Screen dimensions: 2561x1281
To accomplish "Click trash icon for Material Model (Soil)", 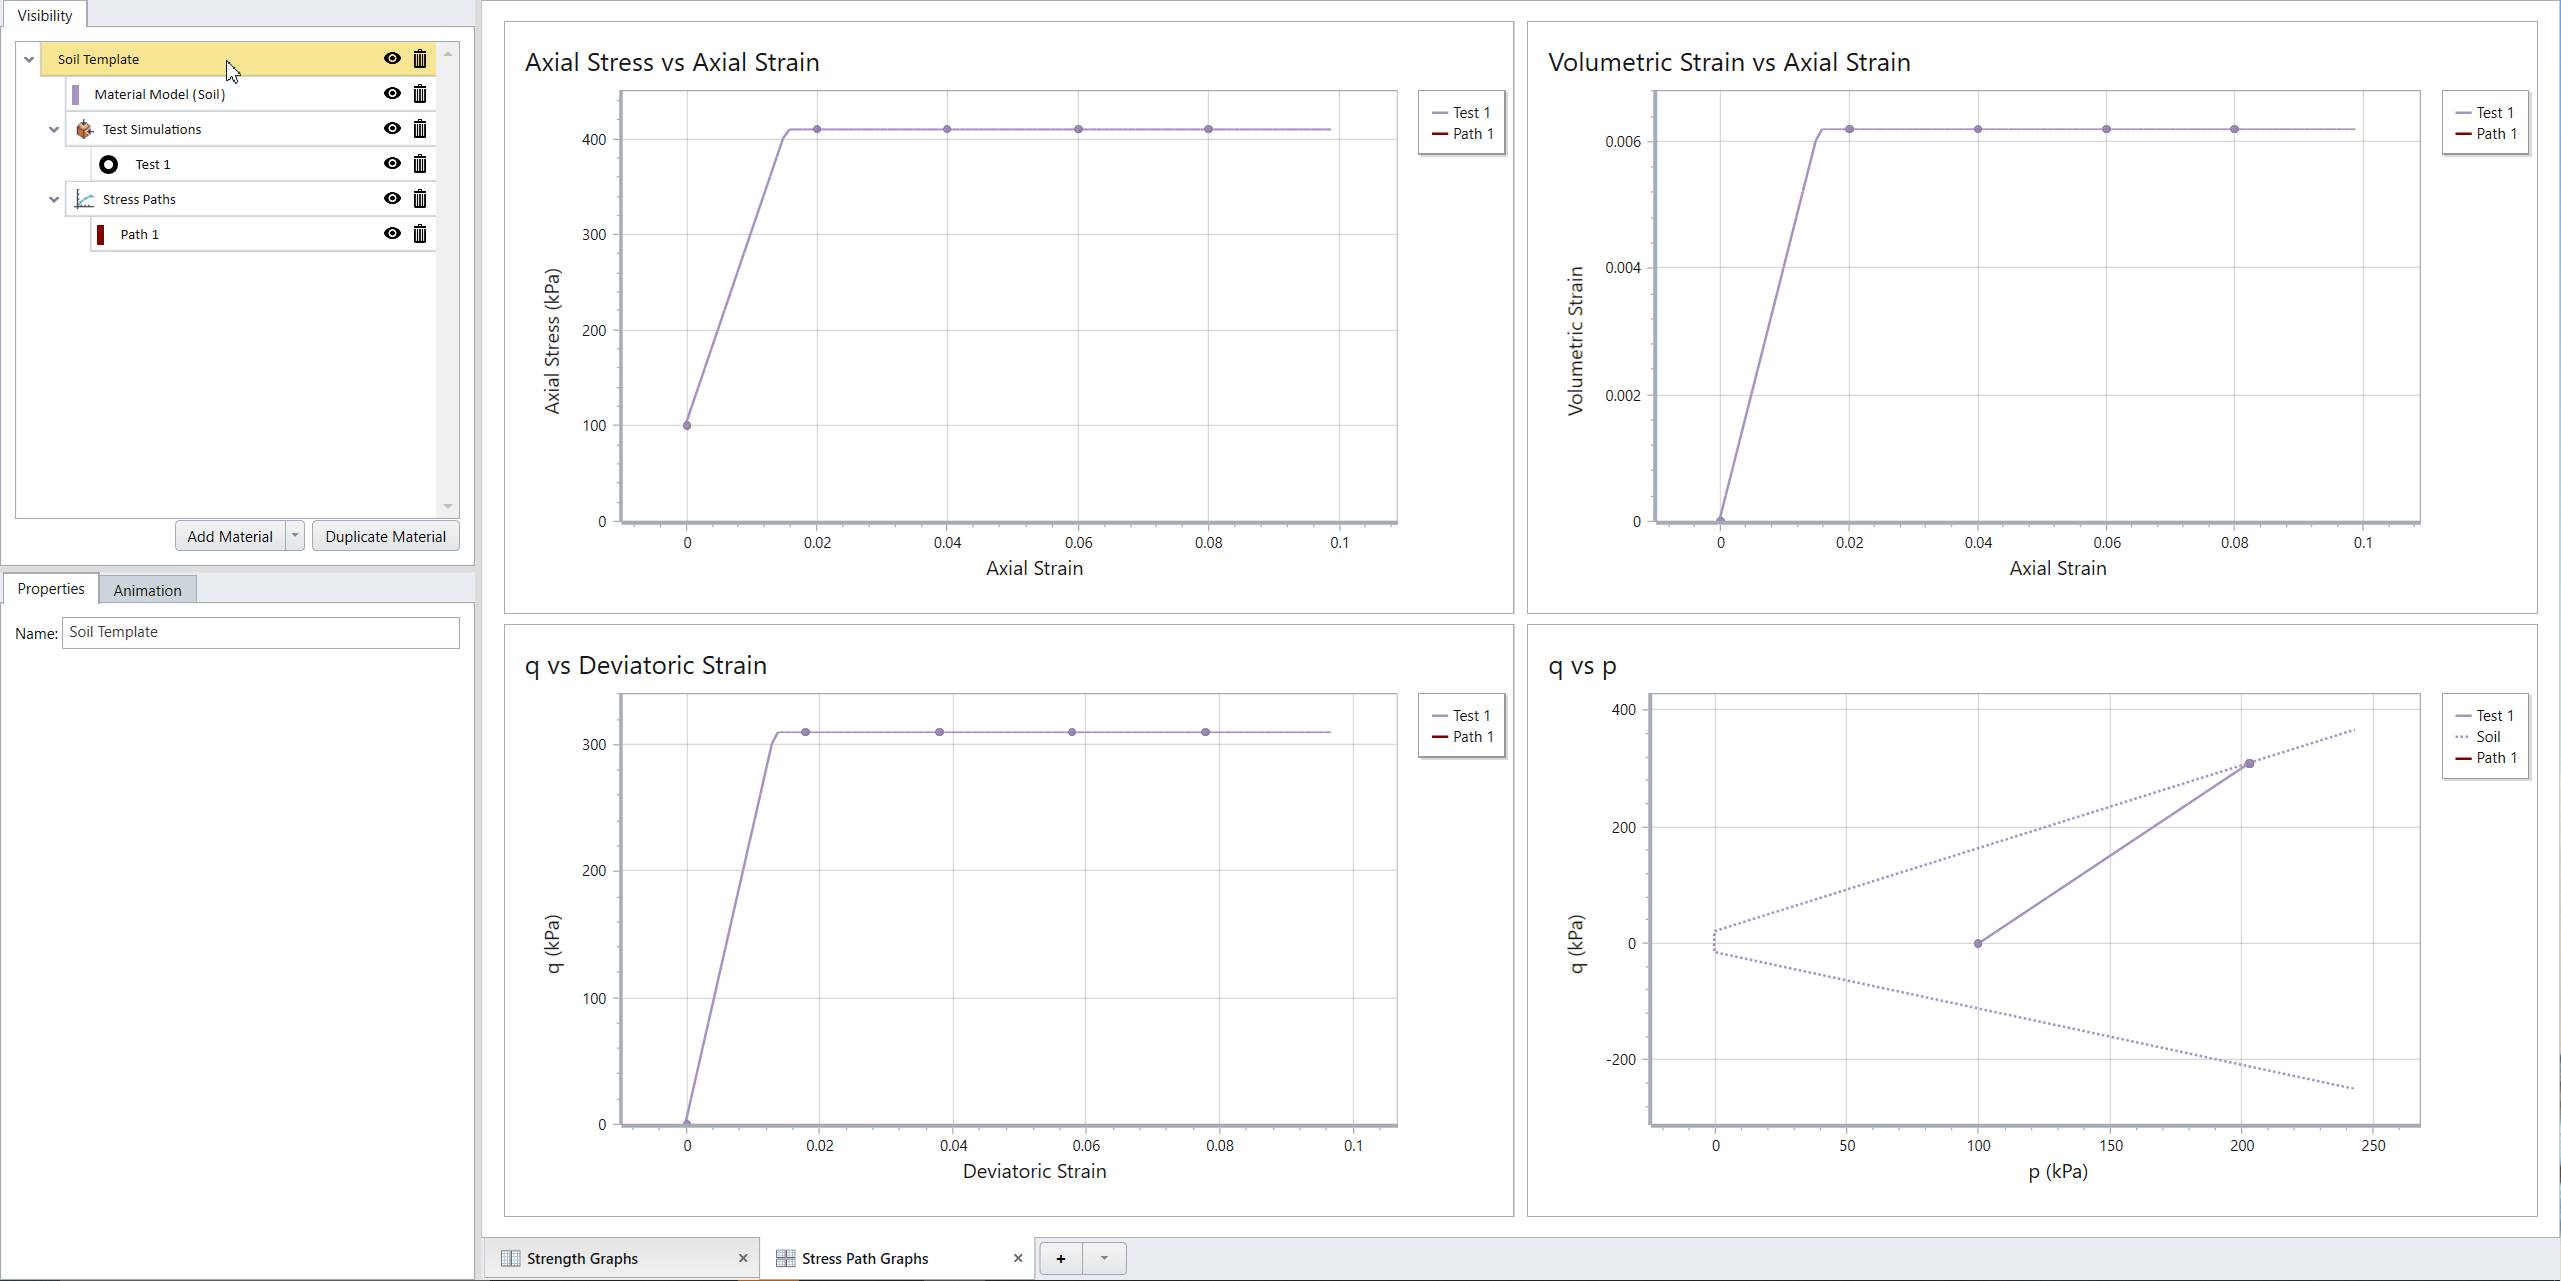I will pos(420,94).
